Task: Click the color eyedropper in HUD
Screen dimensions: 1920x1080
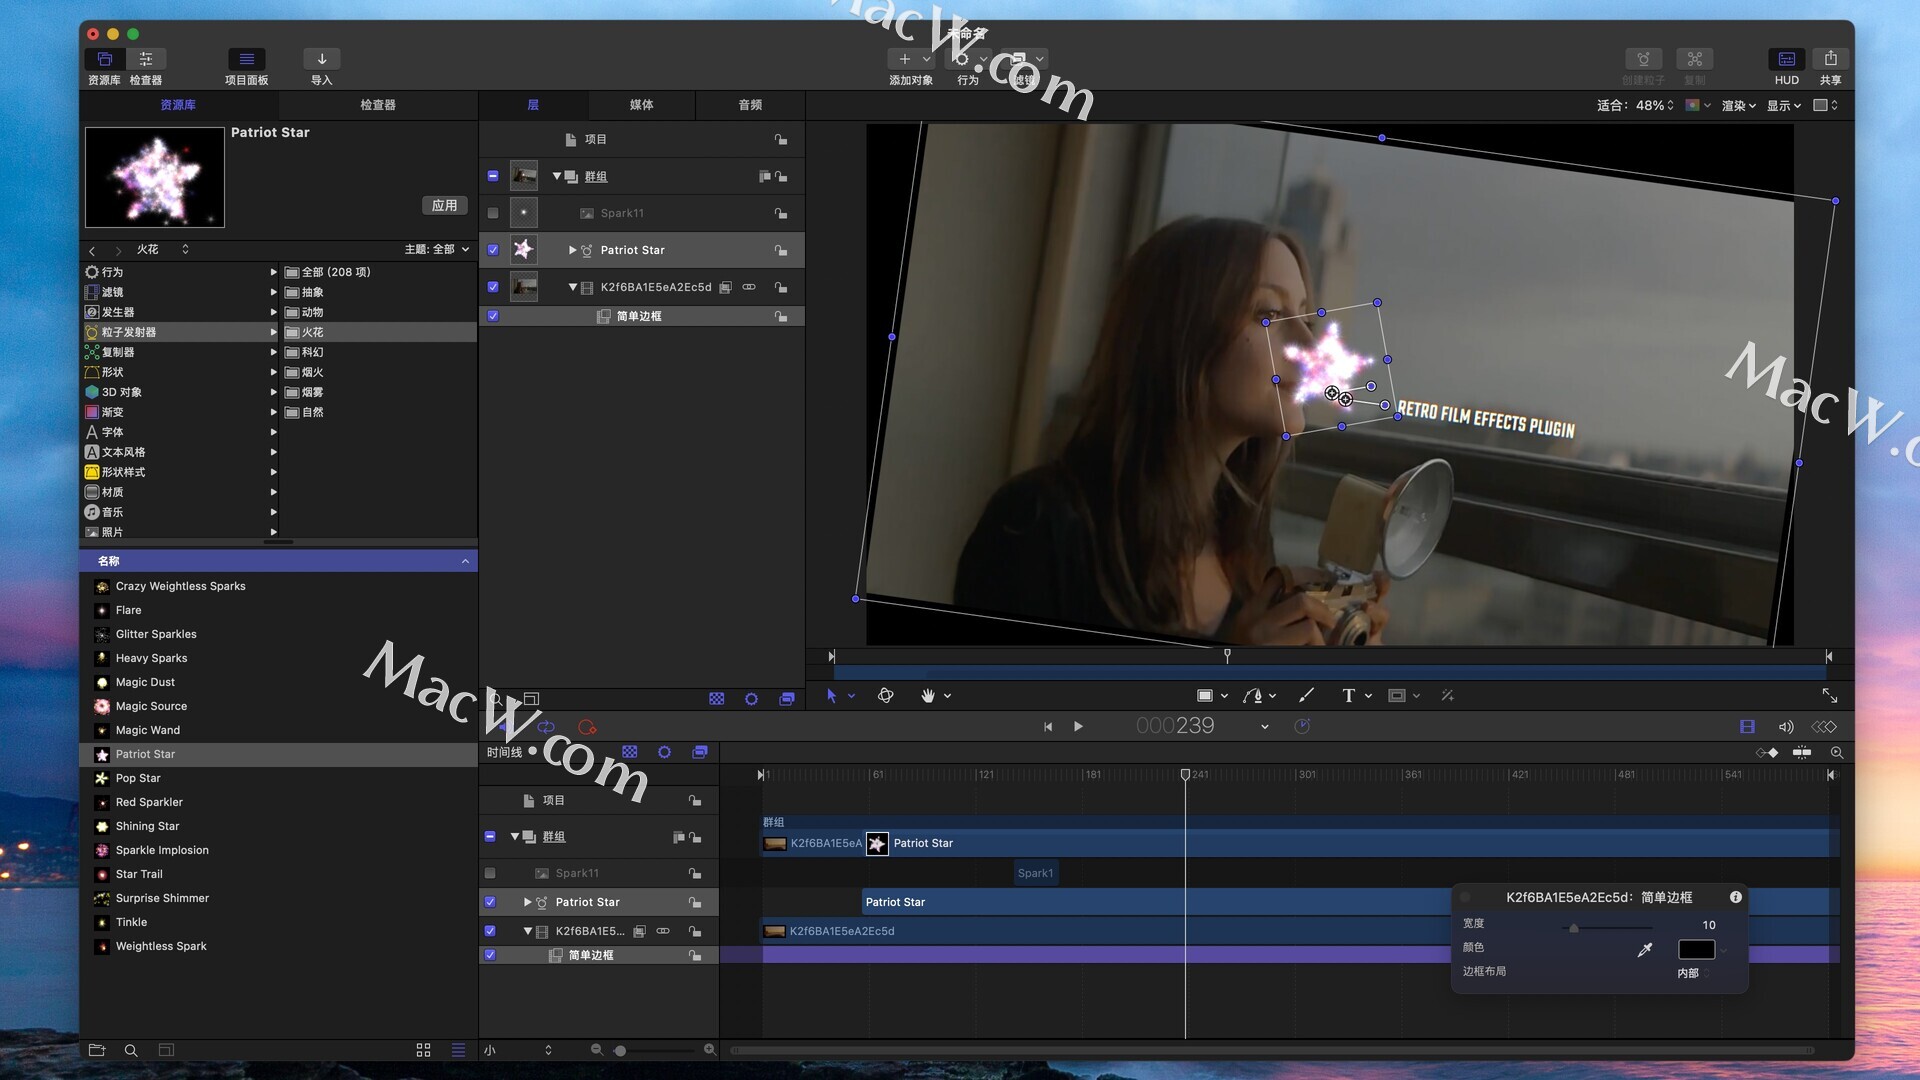Action: [1645, 950]
